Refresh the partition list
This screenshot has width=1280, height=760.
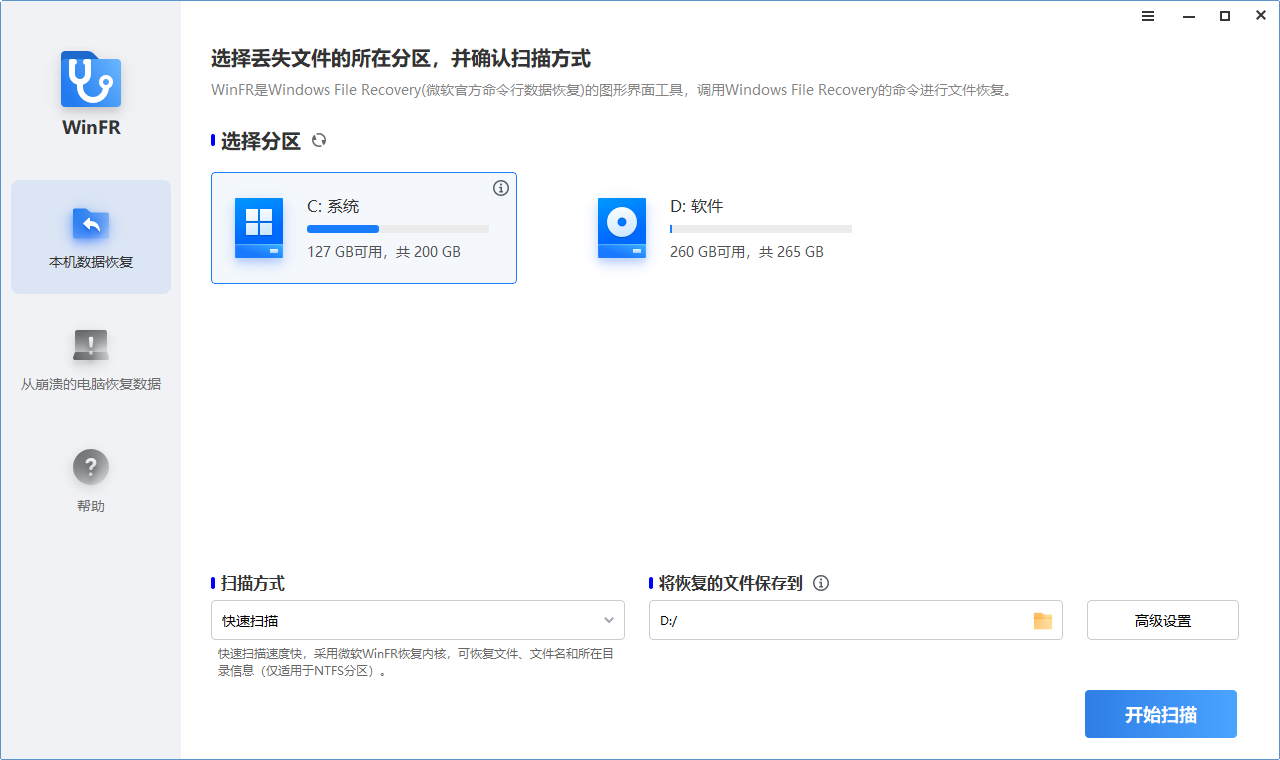(x=319, y=141)
